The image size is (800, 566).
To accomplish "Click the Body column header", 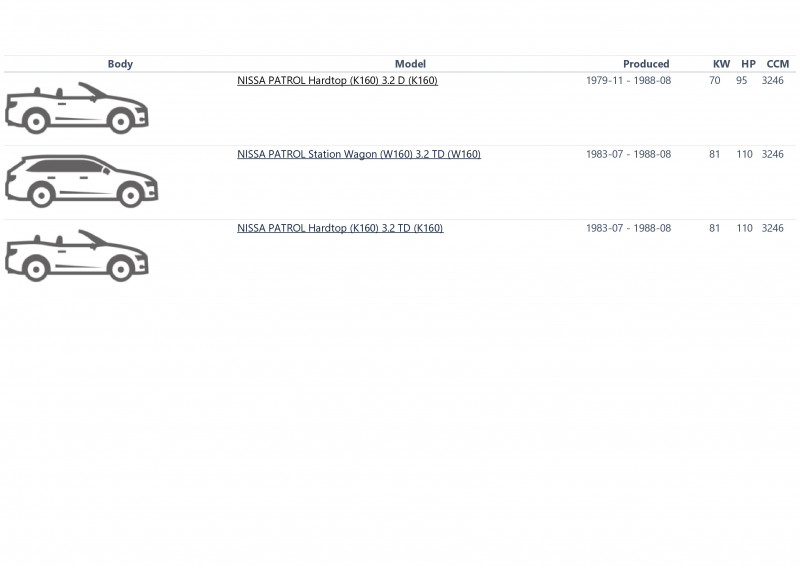I will [120, 64].
